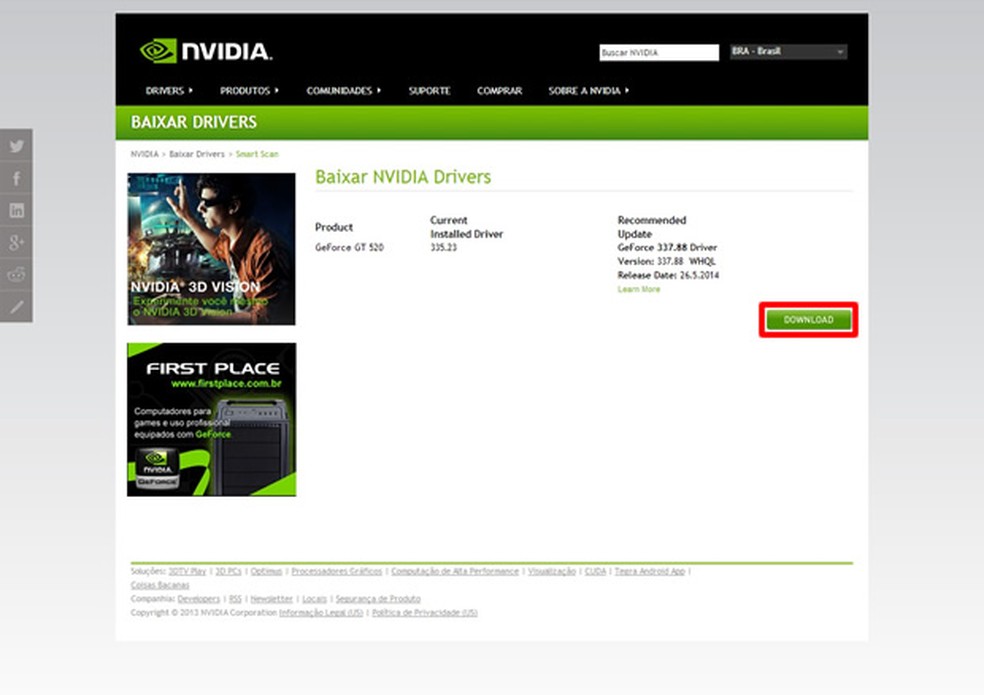Open the Developers link in the footer
The width and height of the screenshot is (984, 695).
point(200,598)
